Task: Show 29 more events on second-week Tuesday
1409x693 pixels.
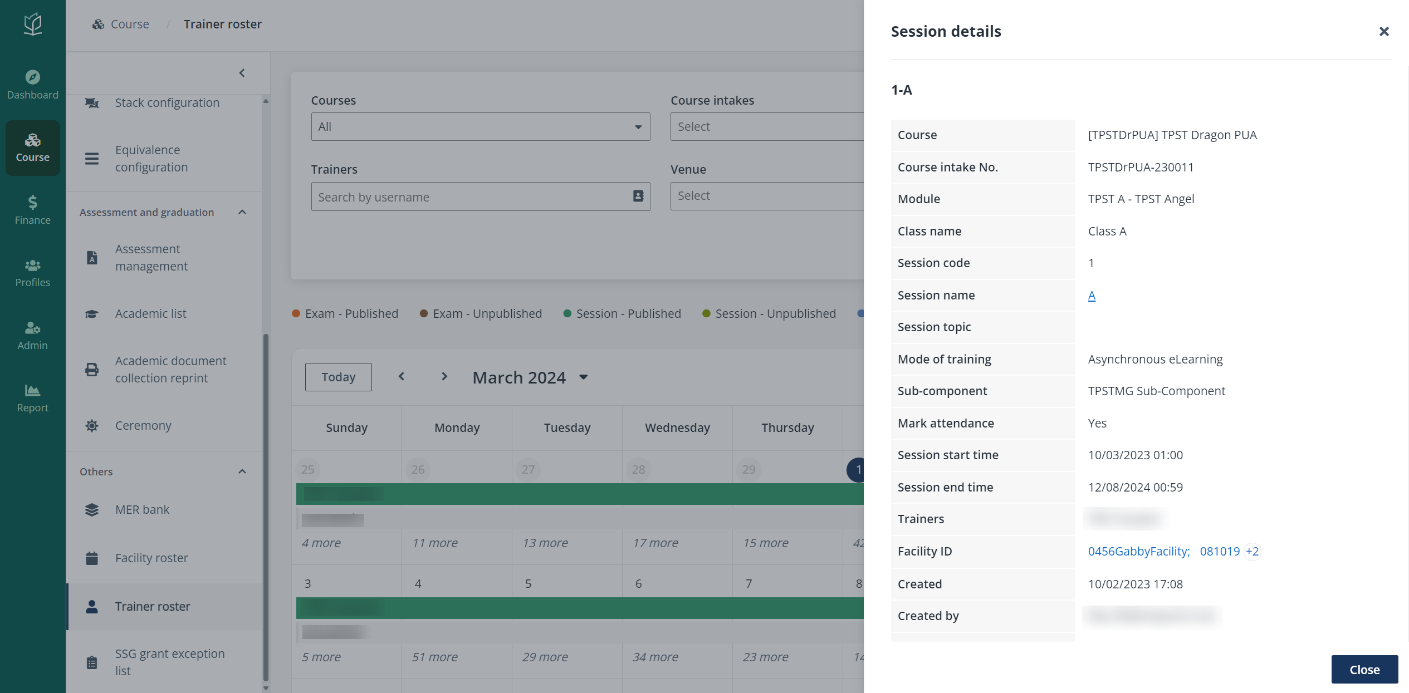Action: click(545, 657)
